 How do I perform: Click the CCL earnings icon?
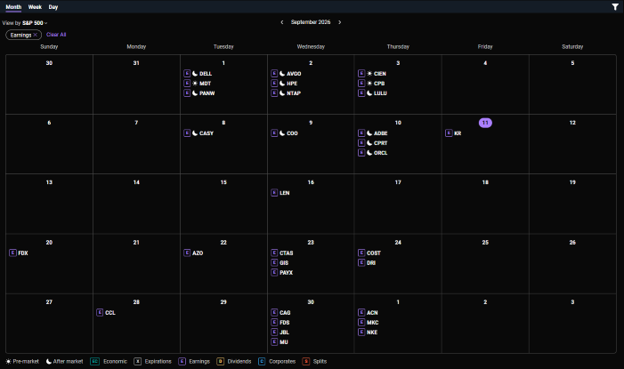click(100, 312)
